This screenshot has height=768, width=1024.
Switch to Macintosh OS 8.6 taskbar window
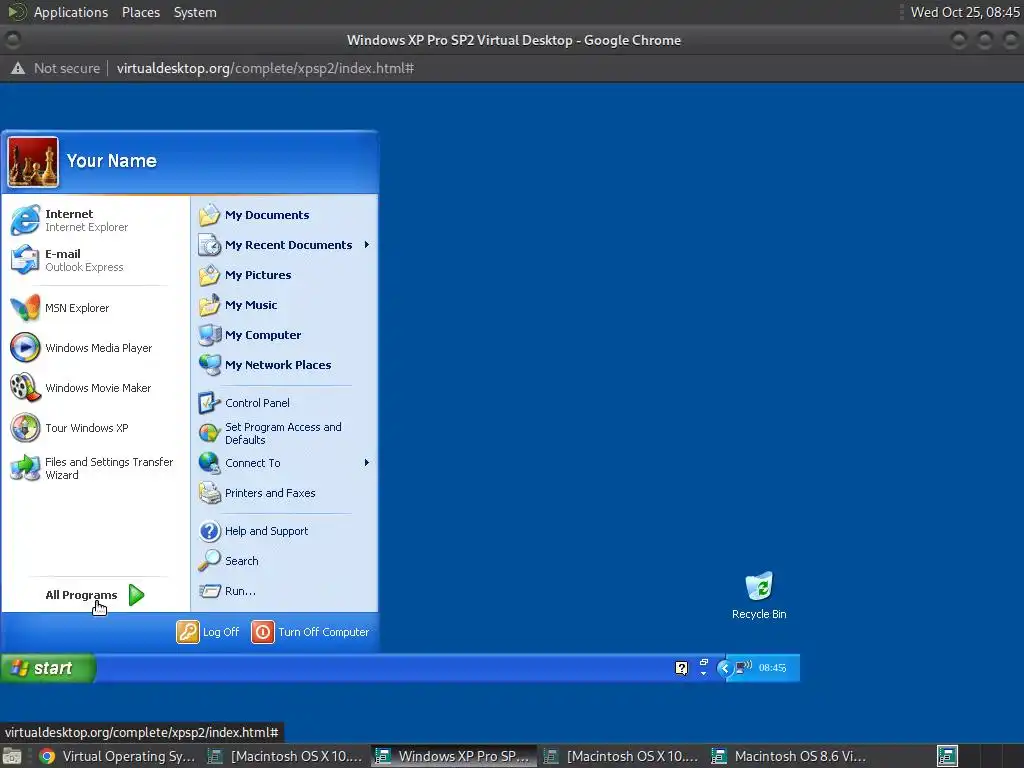(x=790, y=756)
